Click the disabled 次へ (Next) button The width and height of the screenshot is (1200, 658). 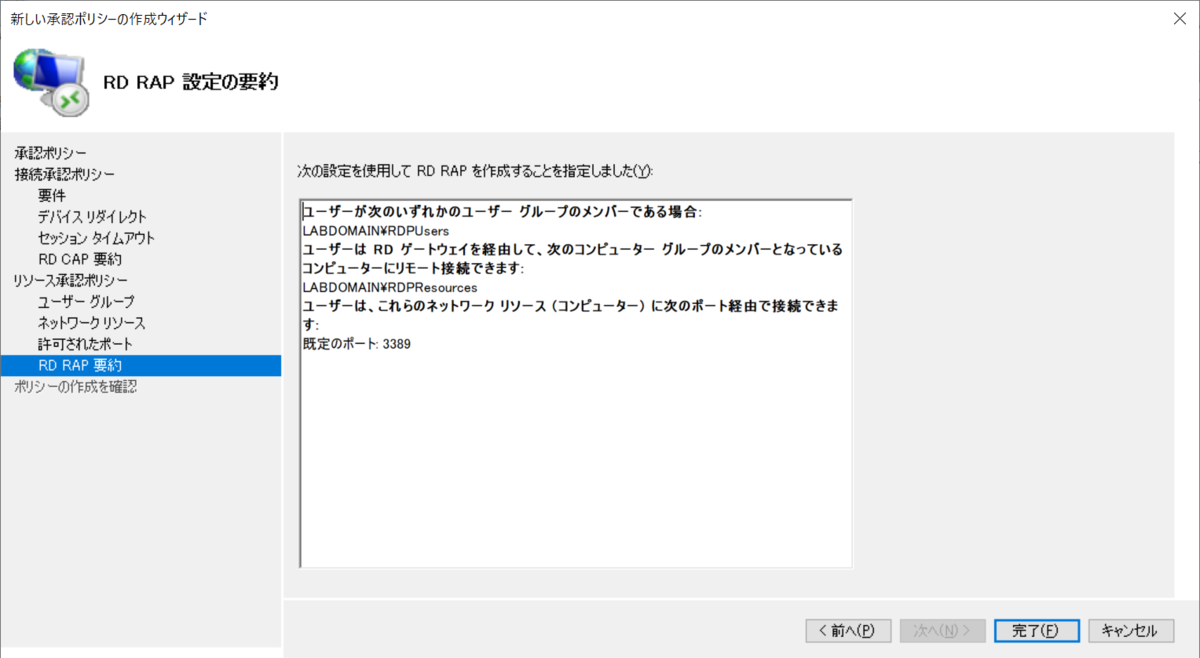click(x=943, y=631)
